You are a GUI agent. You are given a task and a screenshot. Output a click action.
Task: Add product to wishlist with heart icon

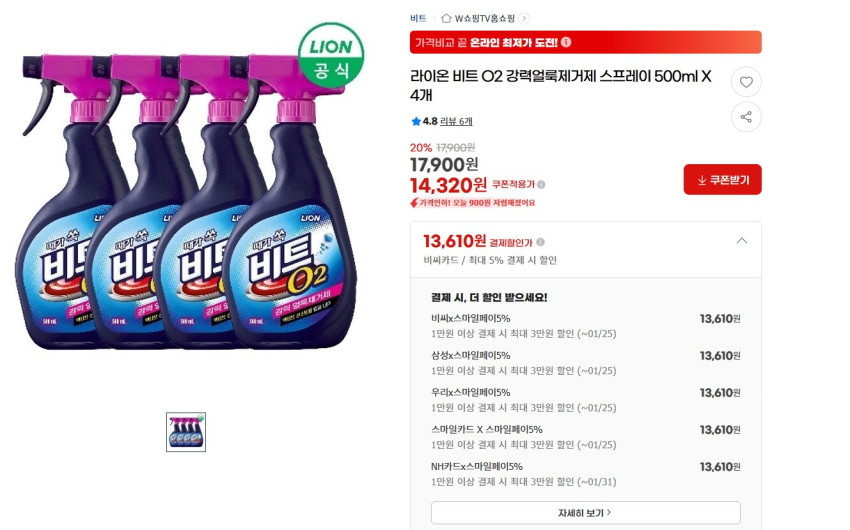coord(746,82)
